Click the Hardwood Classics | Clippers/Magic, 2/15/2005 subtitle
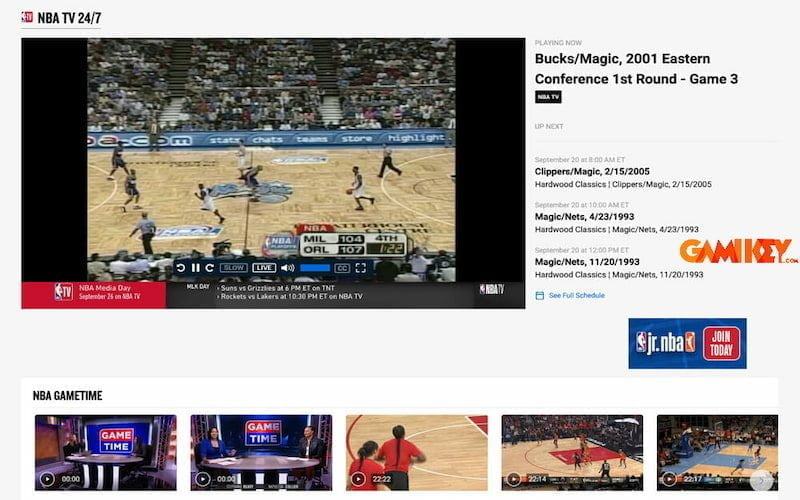Viewport: 800px width, 500px height. (x=623, y=184)
